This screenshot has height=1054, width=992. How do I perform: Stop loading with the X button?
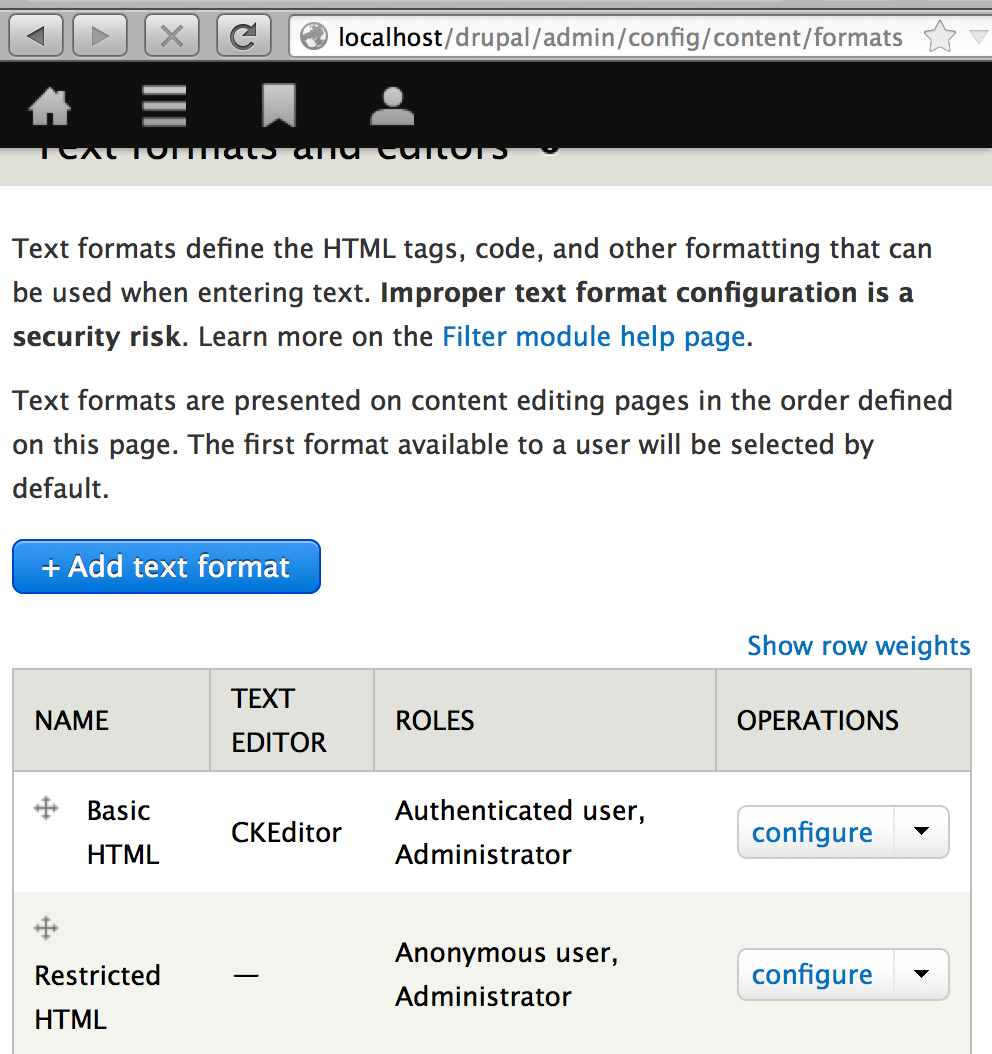pos(172,36)
